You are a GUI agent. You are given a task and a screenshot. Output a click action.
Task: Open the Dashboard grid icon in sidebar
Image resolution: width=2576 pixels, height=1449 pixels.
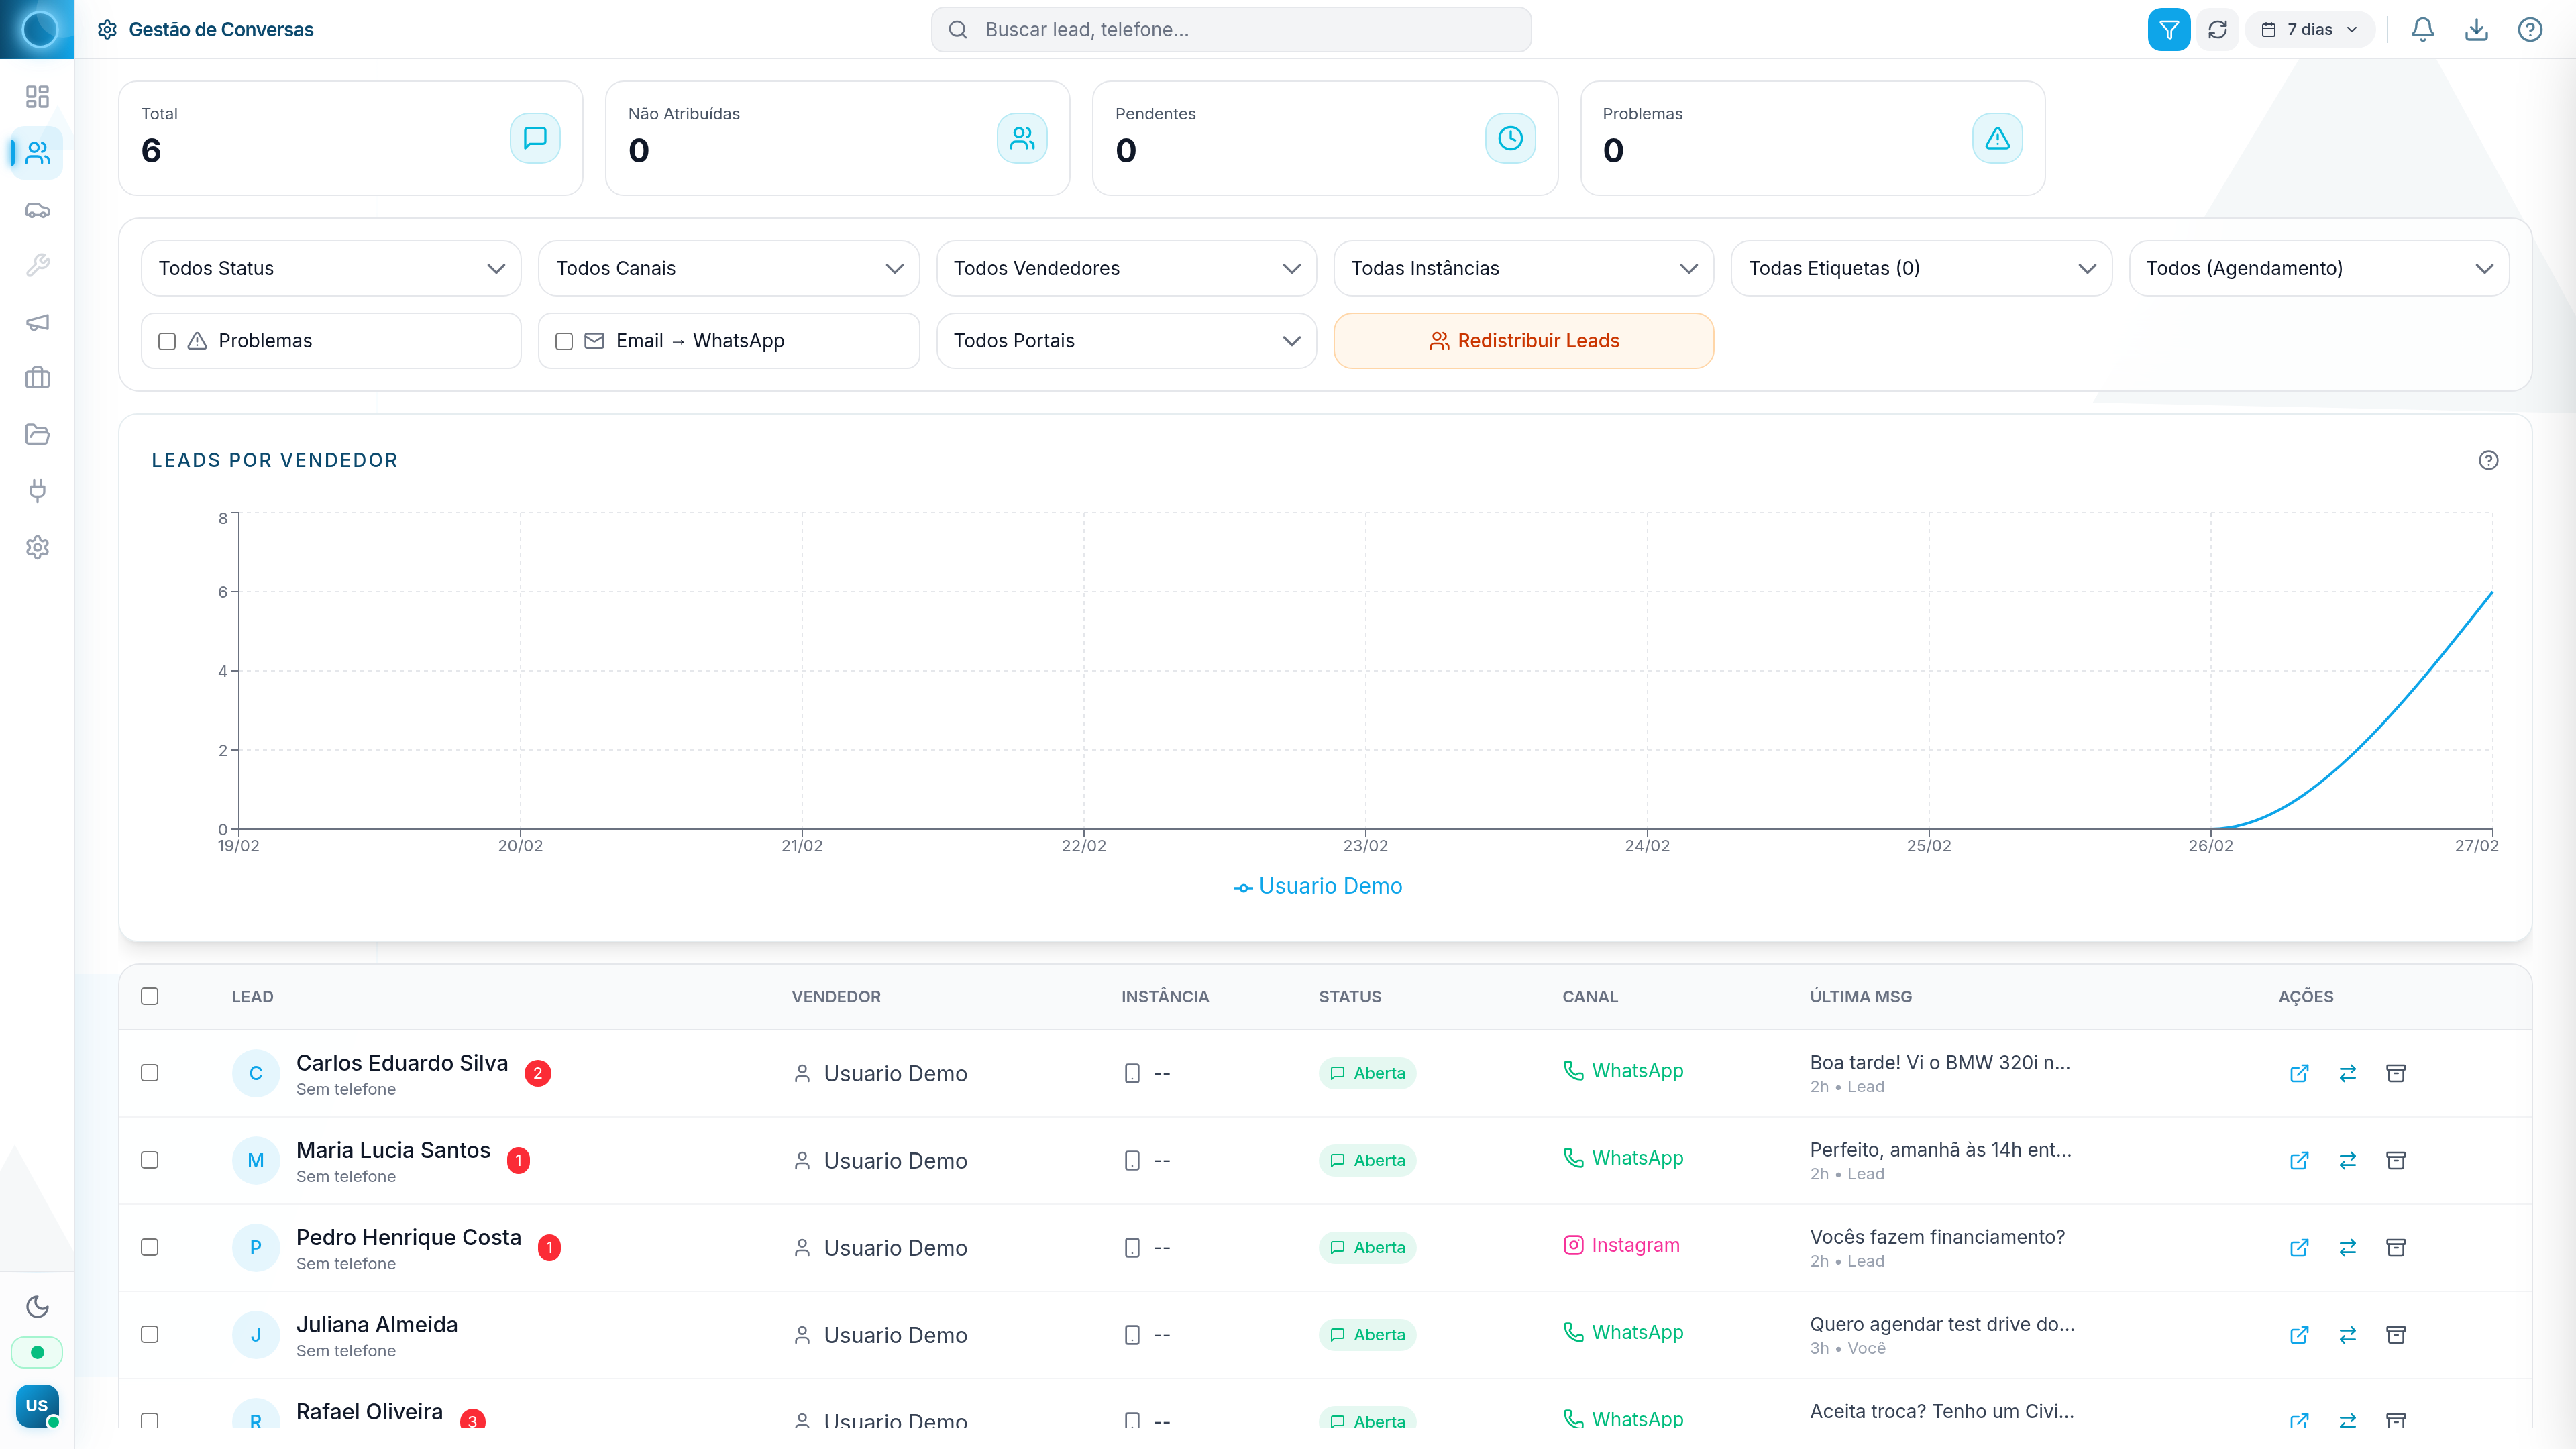click(37, 97)
